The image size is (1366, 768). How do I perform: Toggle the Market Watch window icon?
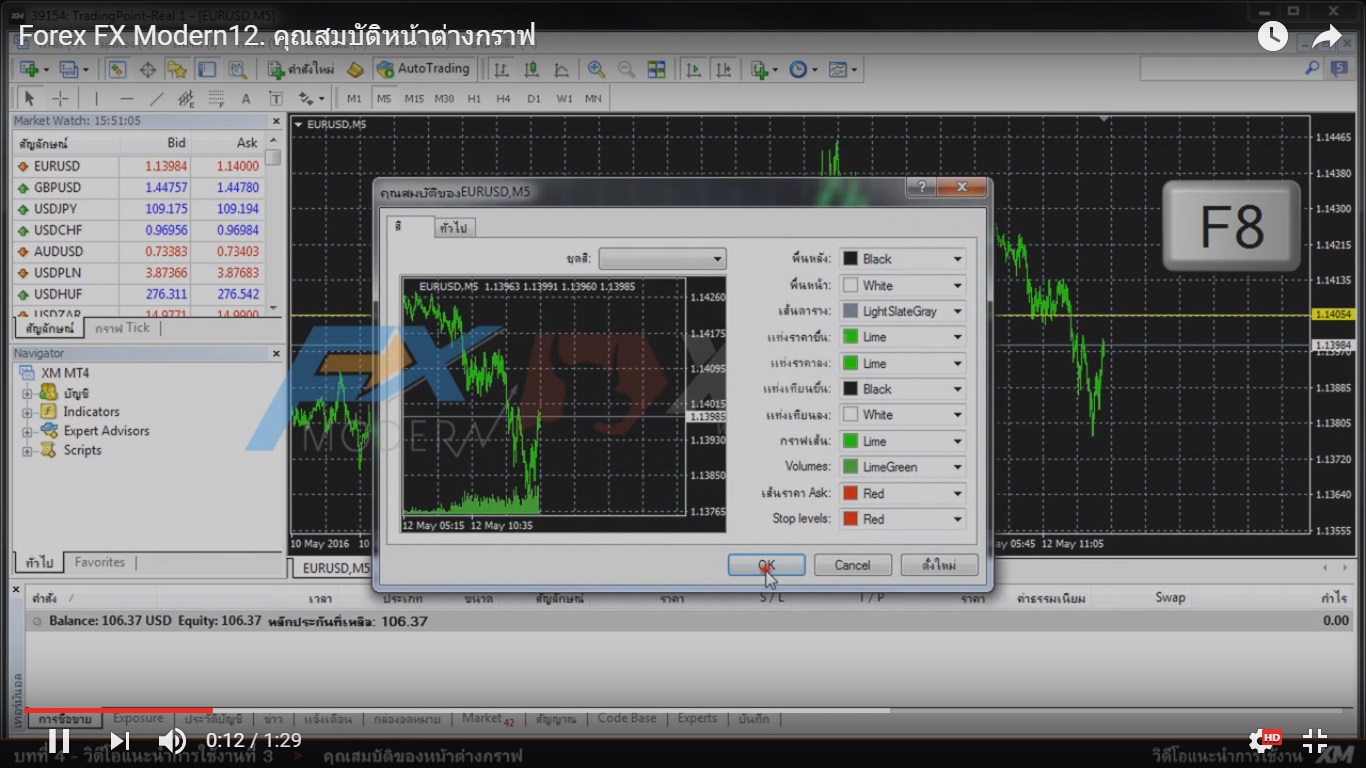117,69
